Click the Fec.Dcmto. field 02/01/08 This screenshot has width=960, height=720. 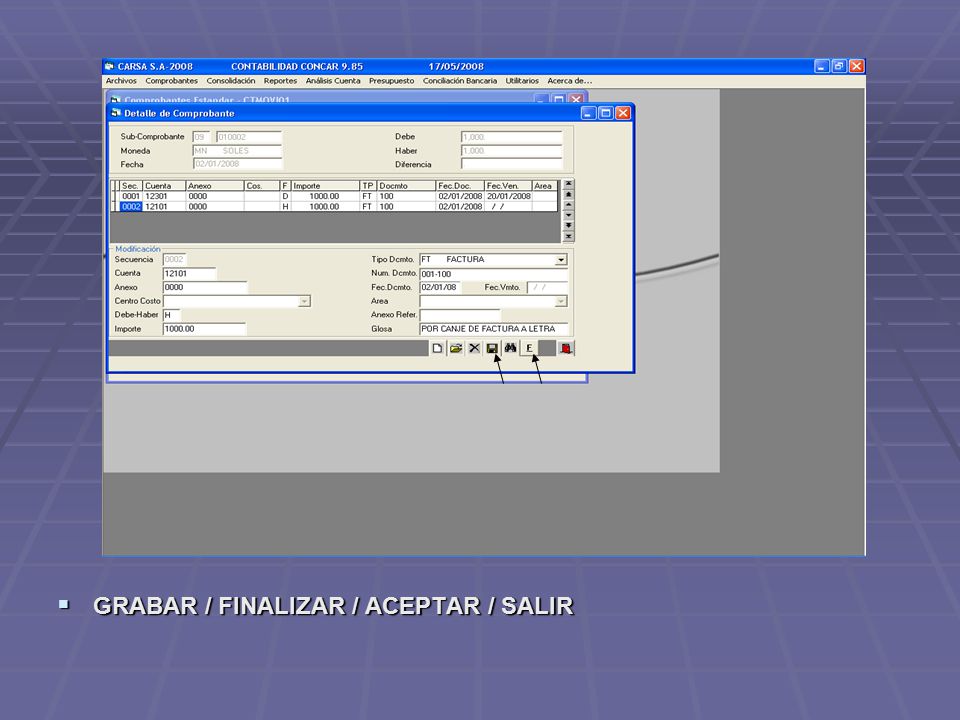(x=440, y=287)
